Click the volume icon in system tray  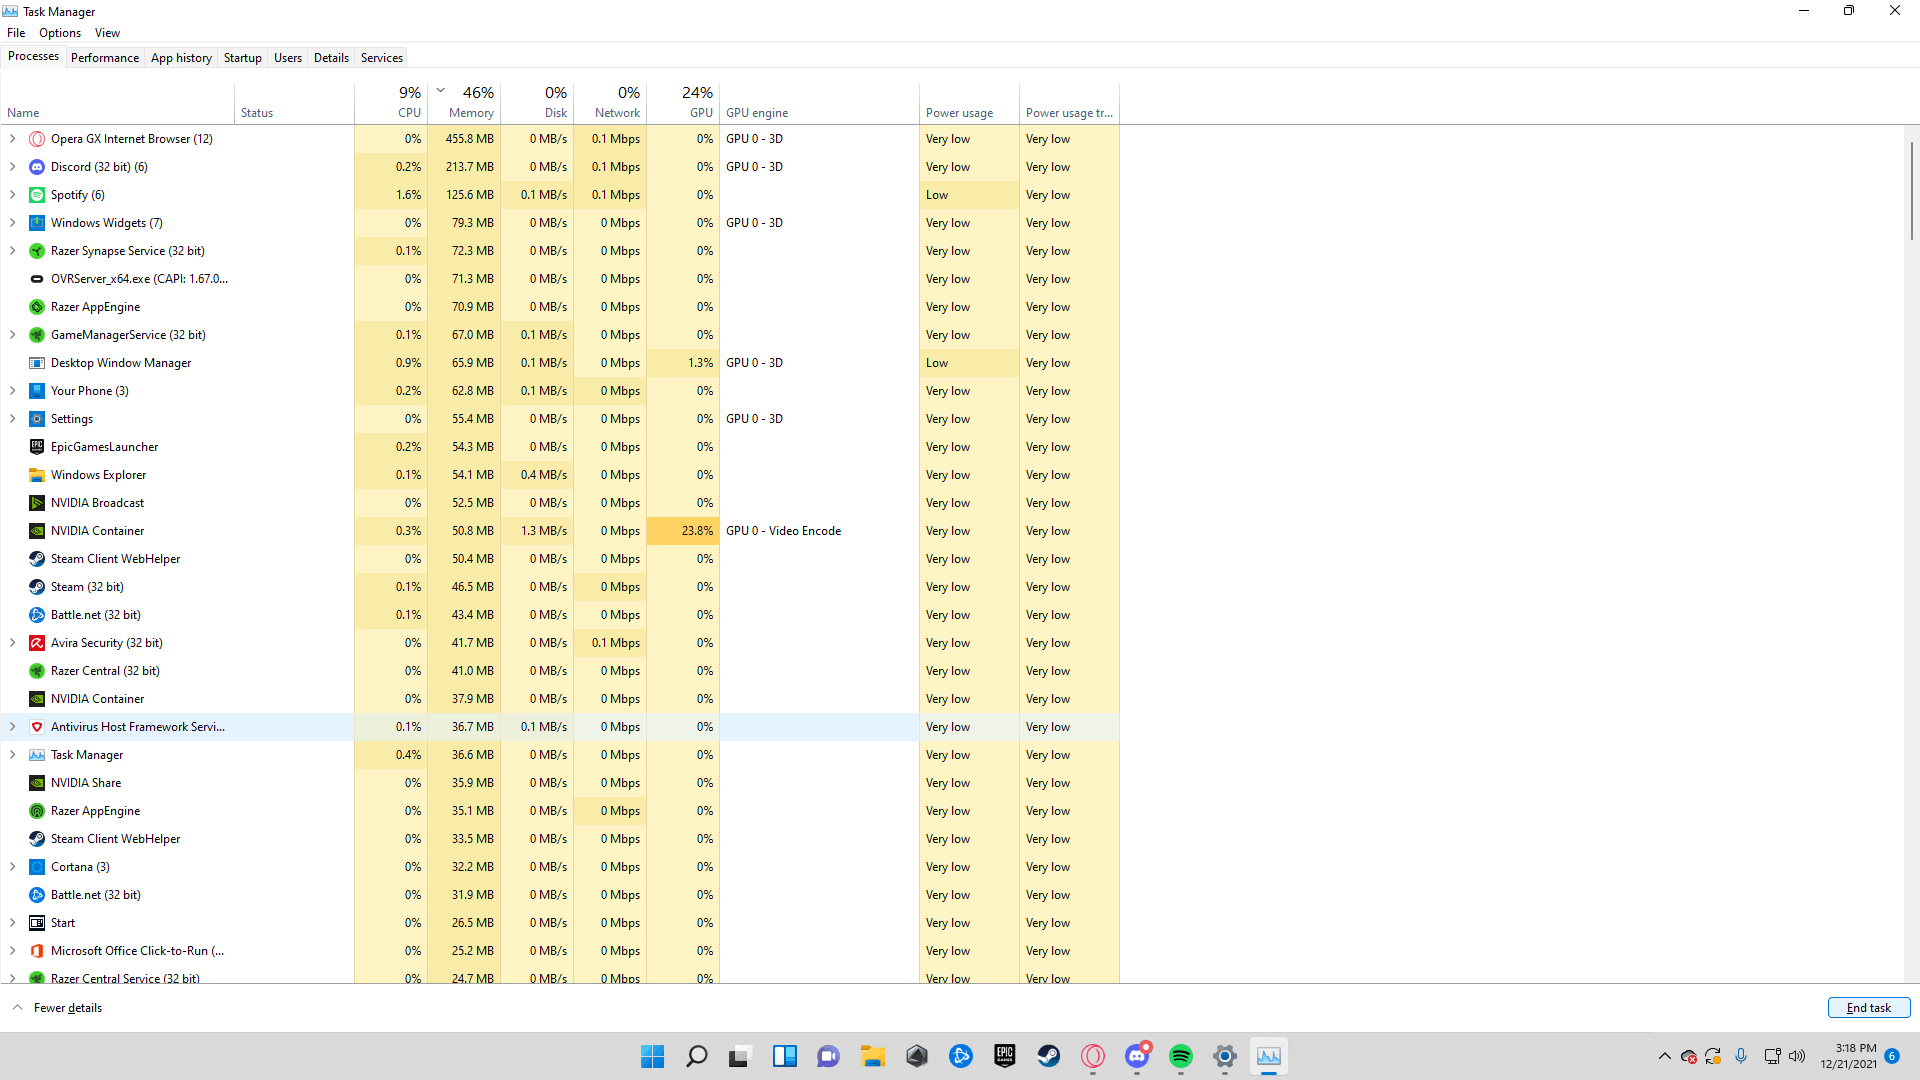pyautogui.click(x=1797, y=1056)
